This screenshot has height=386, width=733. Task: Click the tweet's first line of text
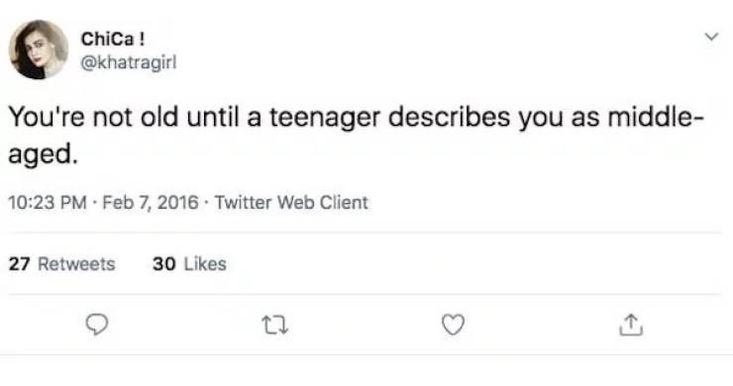coord(356,117)
